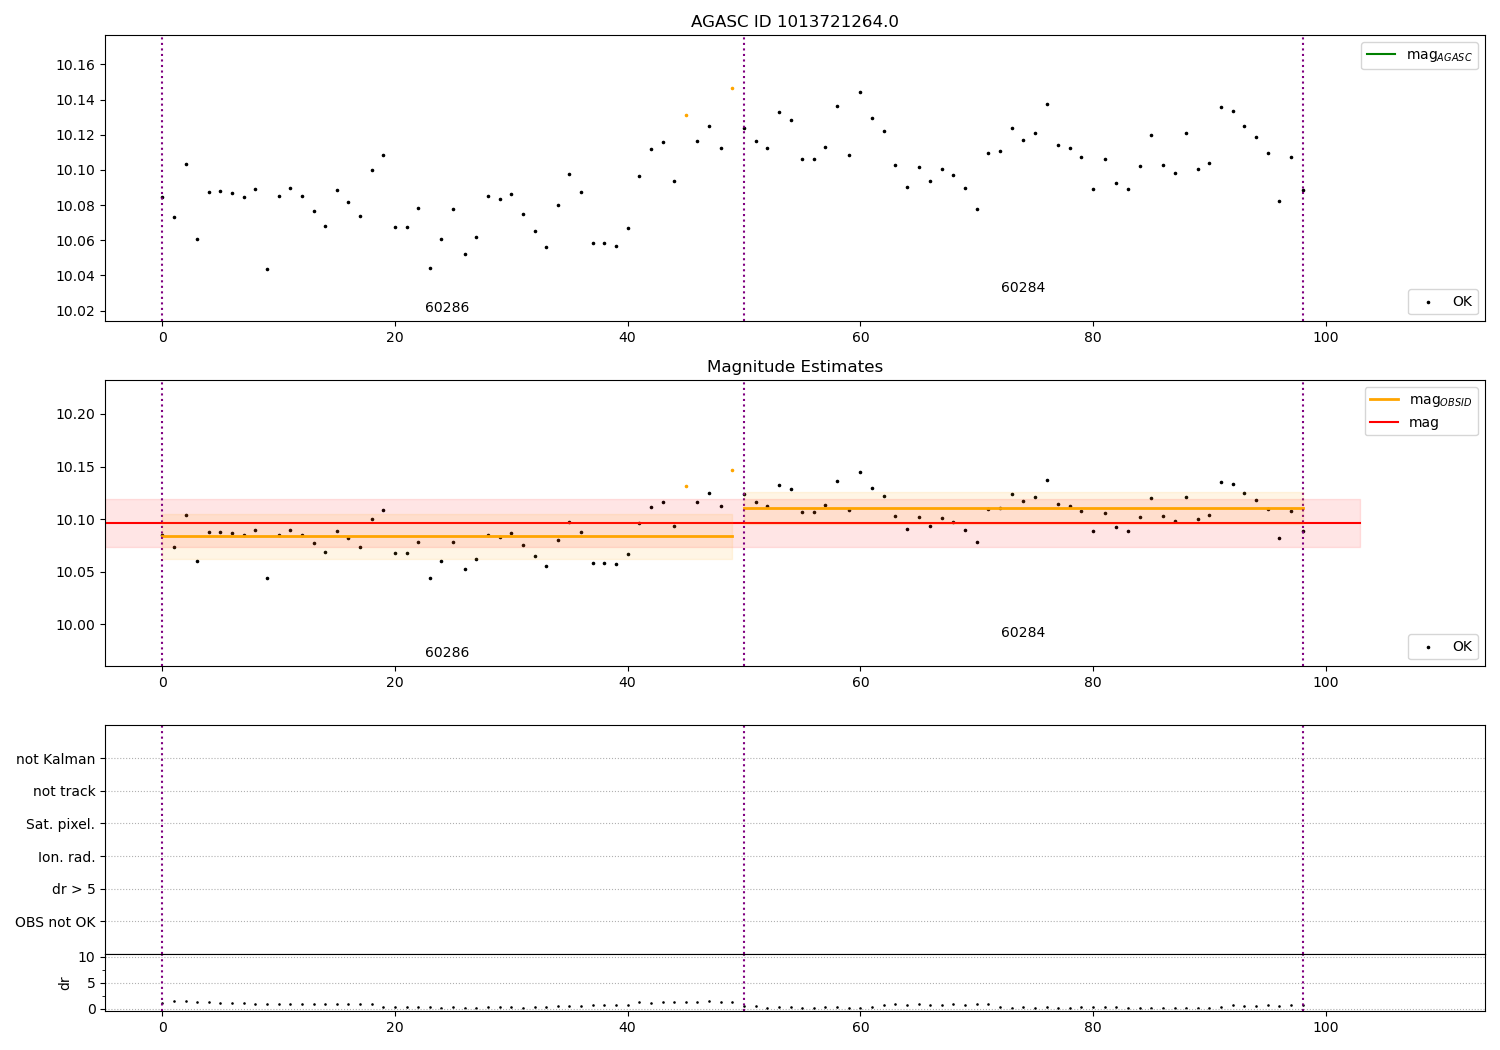Image resolution: width=1500 pixels, height=1050 pixels.
Task: Click the 10.15 y-axis tick of middle plot
Action: 75,467
